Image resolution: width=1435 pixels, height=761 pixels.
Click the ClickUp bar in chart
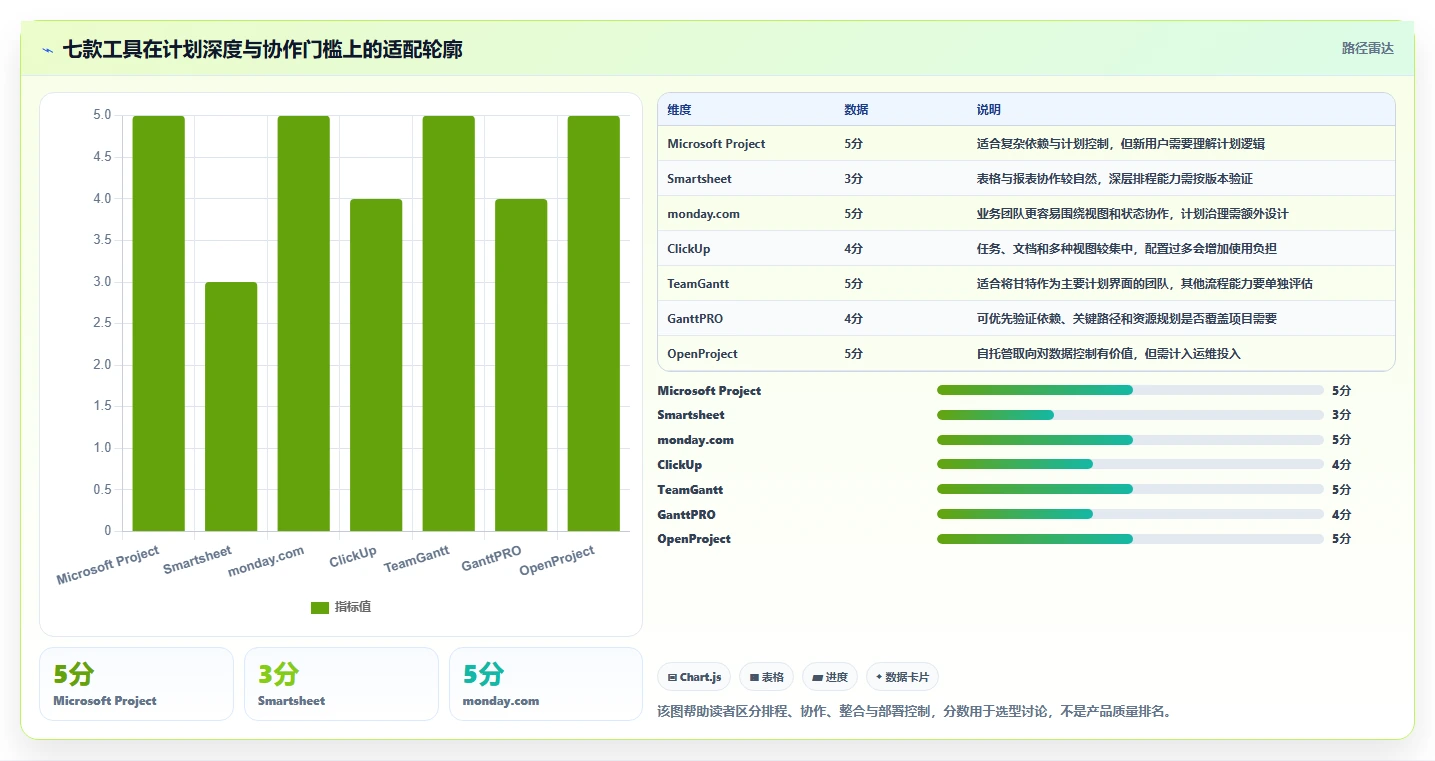(x=376, y=365)
